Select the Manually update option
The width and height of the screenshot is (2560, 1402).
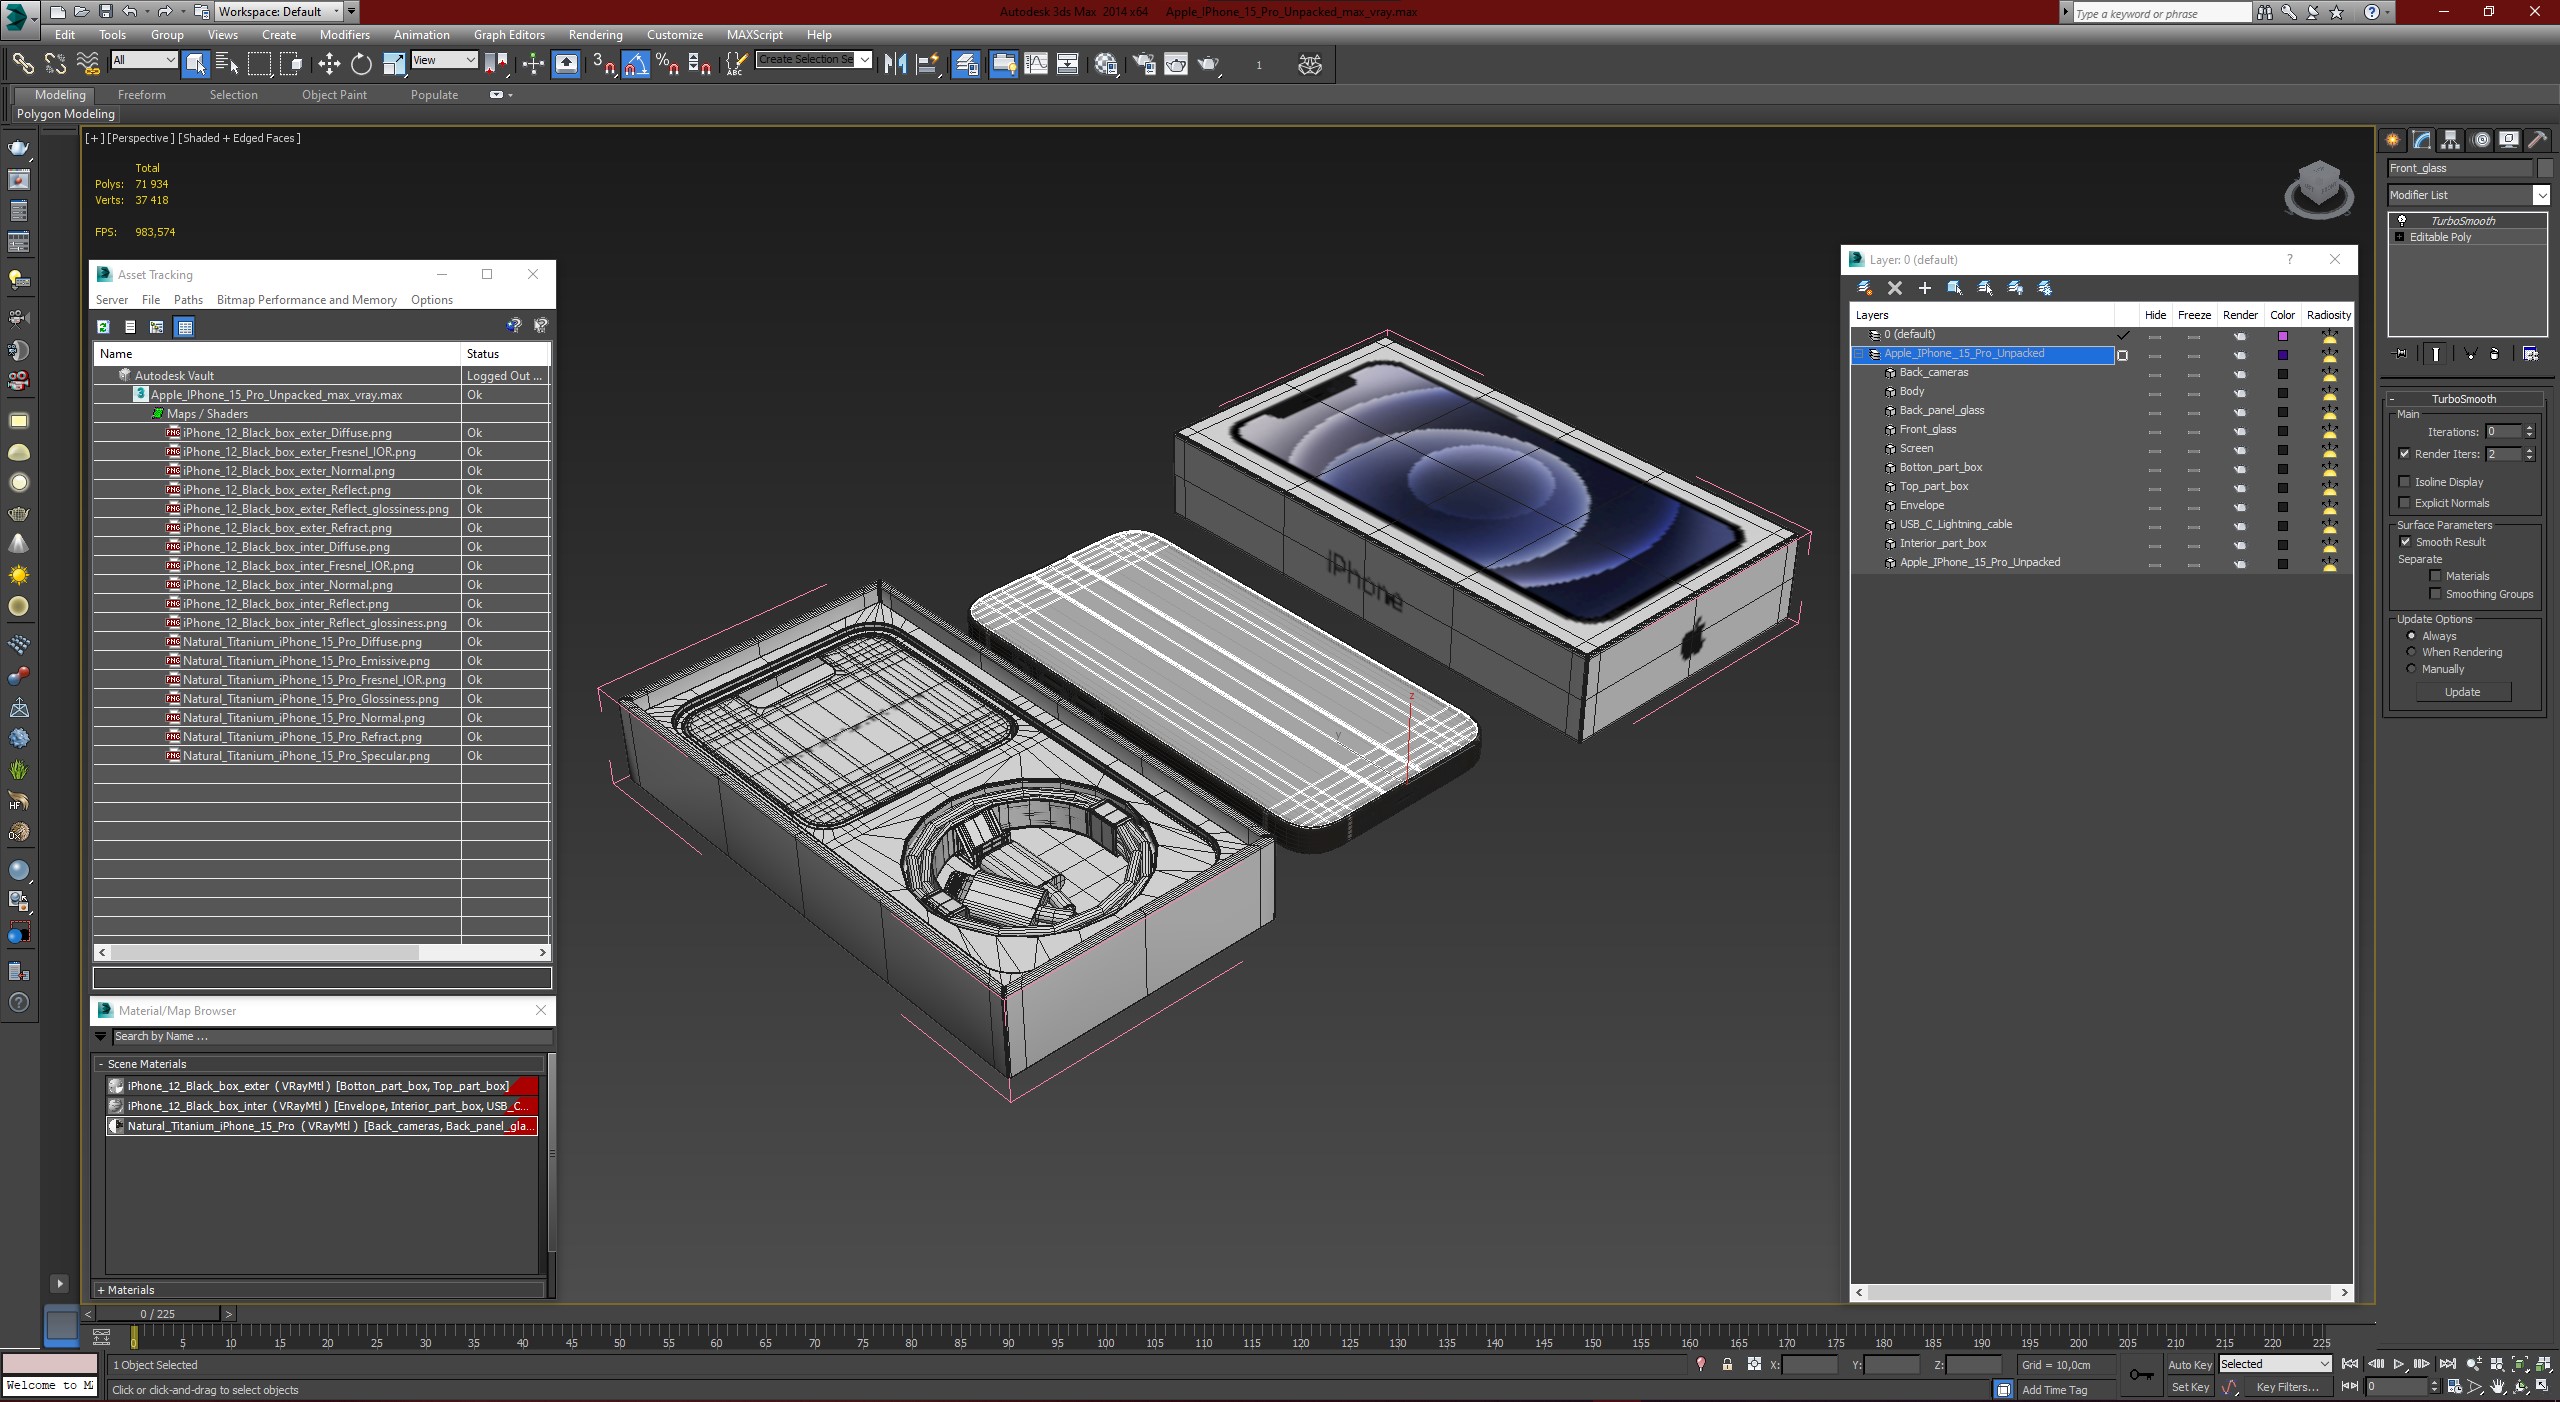tap(2411, 669)
